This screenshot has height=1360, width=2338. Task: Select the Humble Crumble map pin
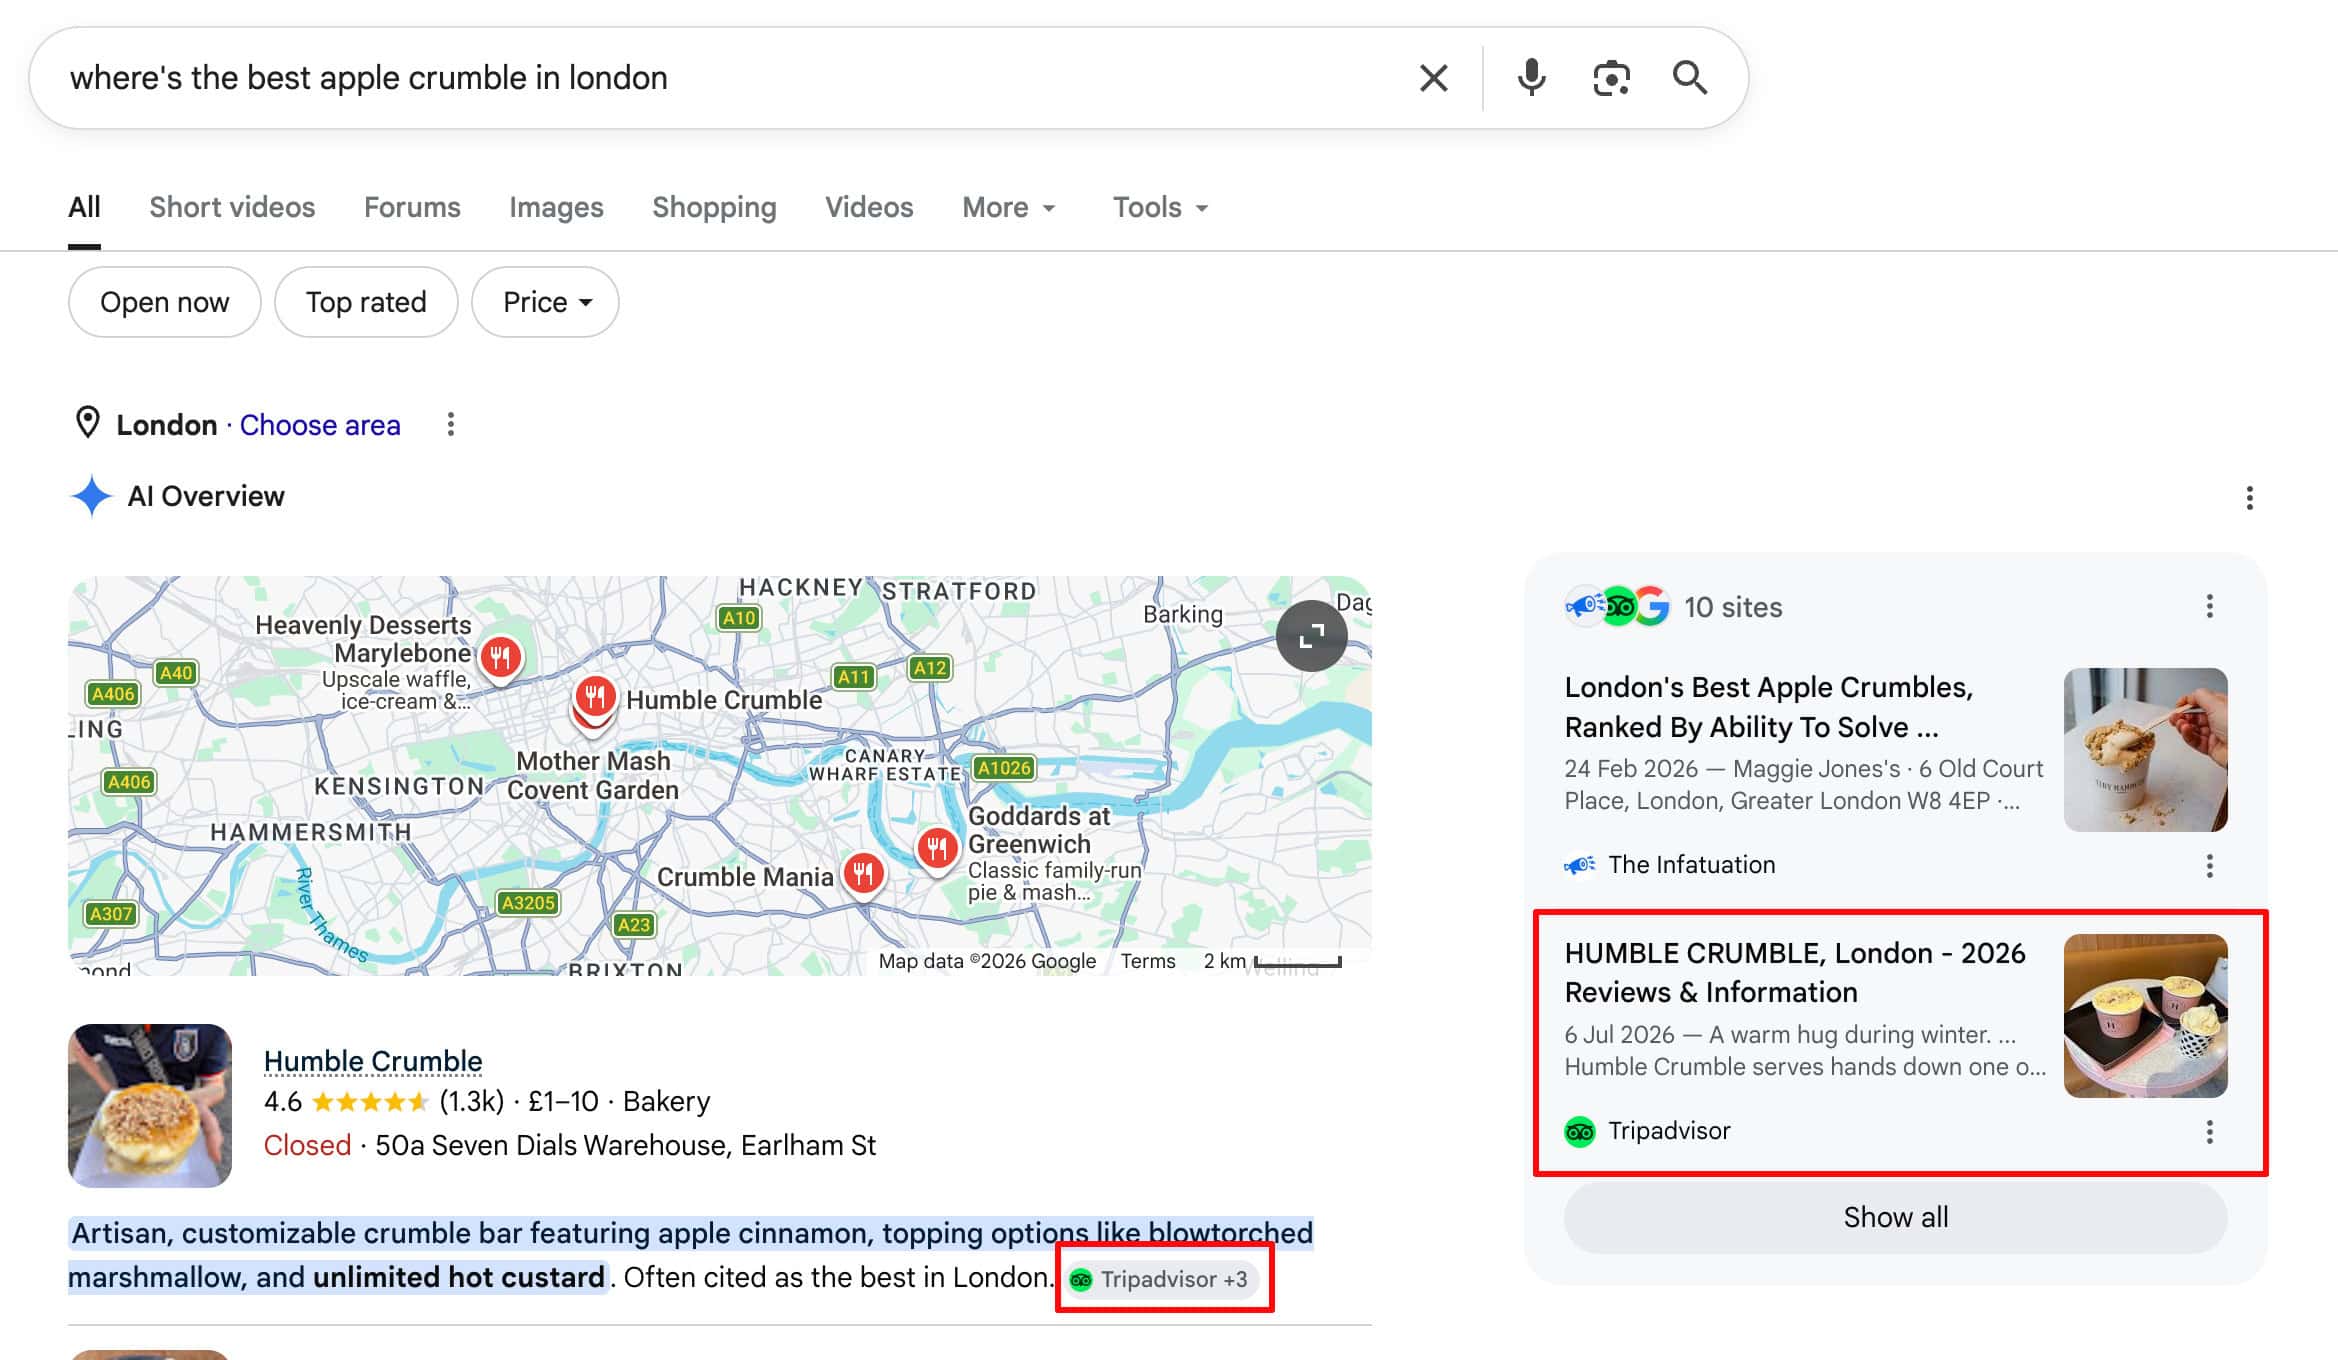pyautogui.click(x=595, y=696)
